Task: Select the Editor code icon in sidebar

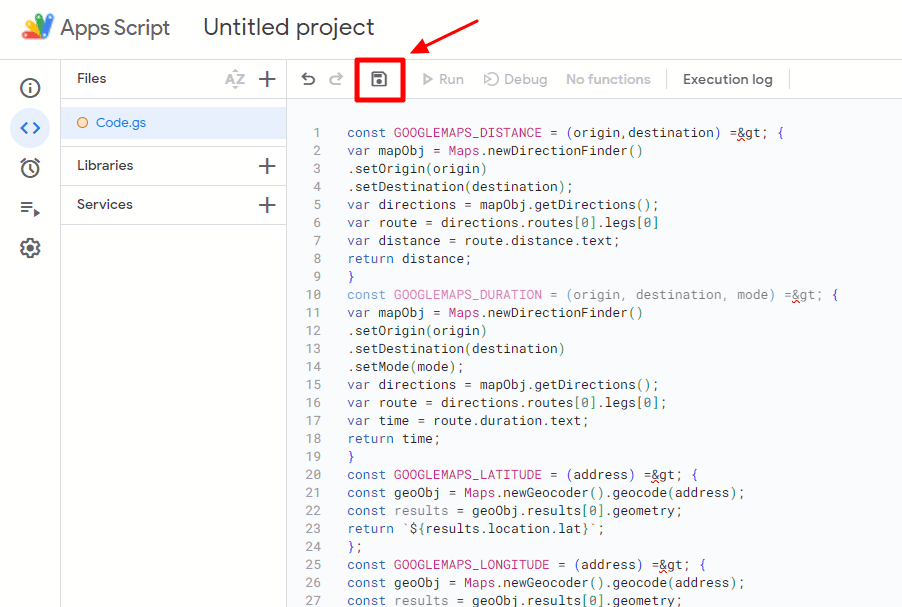Action: click(29, 128)
